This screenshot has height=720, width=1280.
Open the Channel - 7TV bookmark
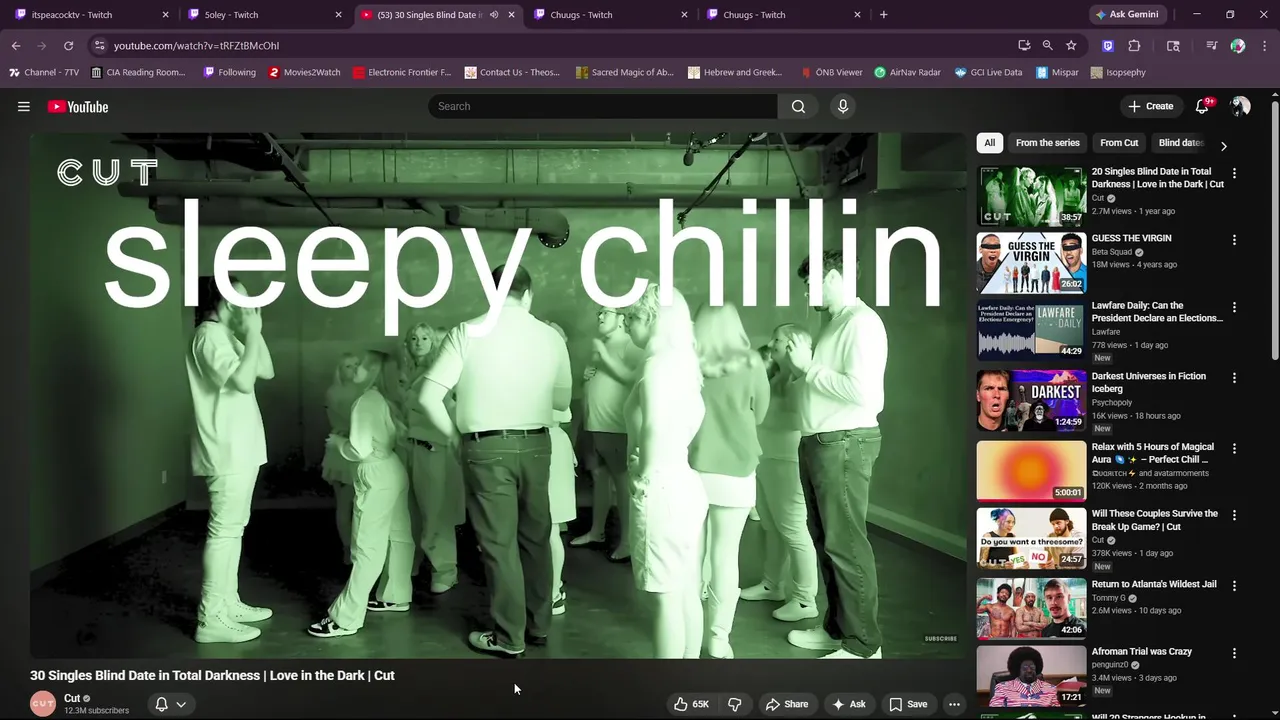(x=44, y=72)
